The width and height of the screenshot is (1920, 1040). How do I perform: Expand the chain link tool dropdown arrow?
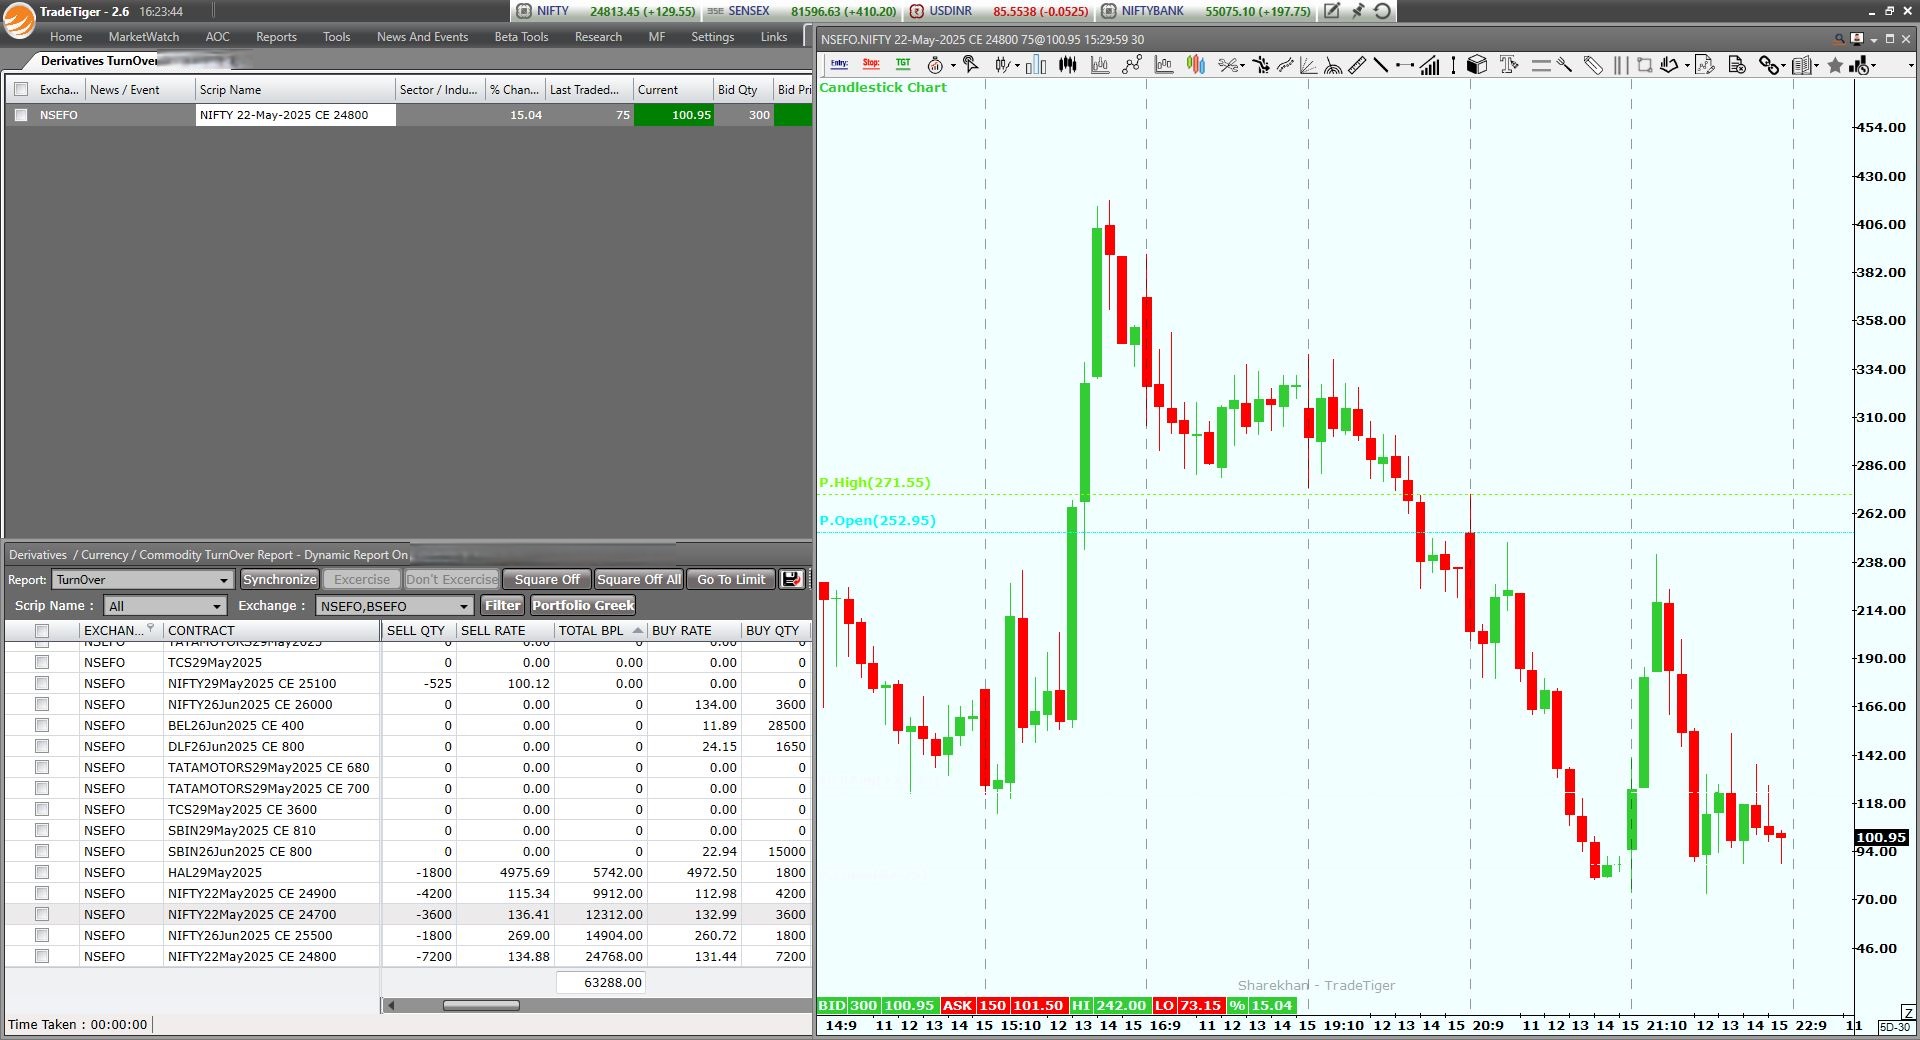pyautogui.click(x=1784, y=65)
